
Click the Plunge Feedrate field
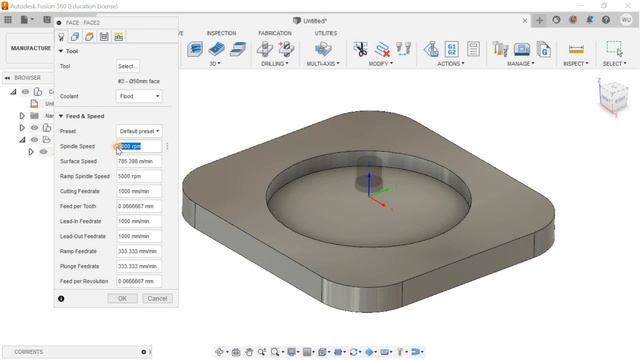[x=139, y=267]
